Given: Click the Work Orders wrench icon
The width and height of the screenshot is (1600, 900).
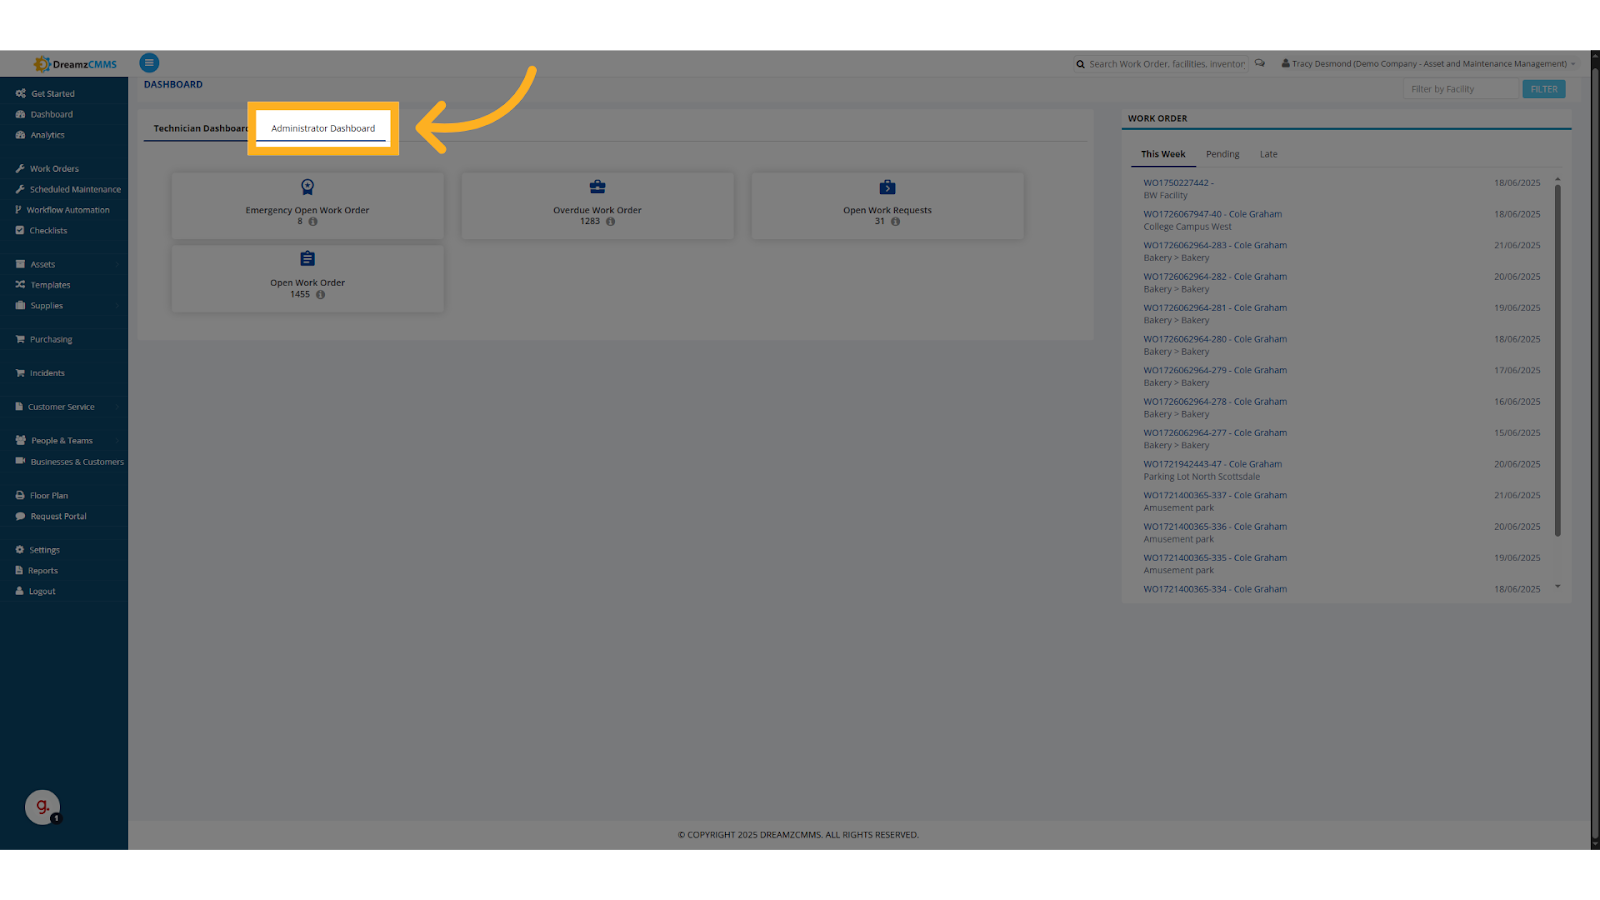Looking at the screenshot, I should (20, 168).
